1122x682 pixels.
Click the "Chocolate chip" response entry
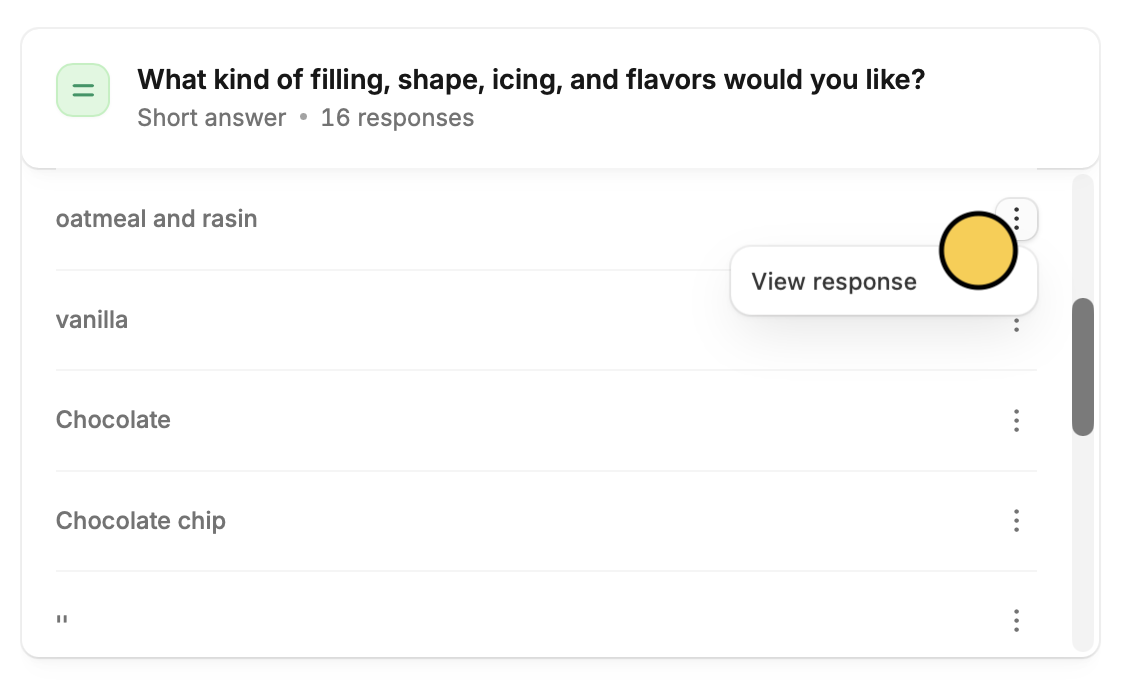141,520
